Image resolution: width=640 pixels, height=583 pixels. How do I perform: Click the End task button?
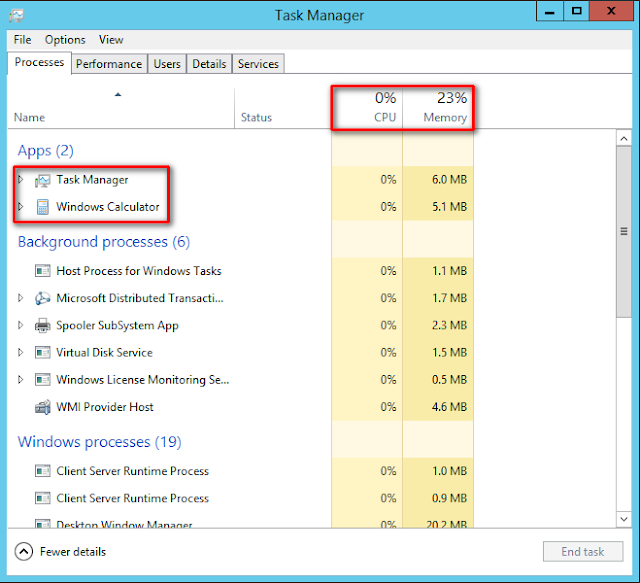582,552
